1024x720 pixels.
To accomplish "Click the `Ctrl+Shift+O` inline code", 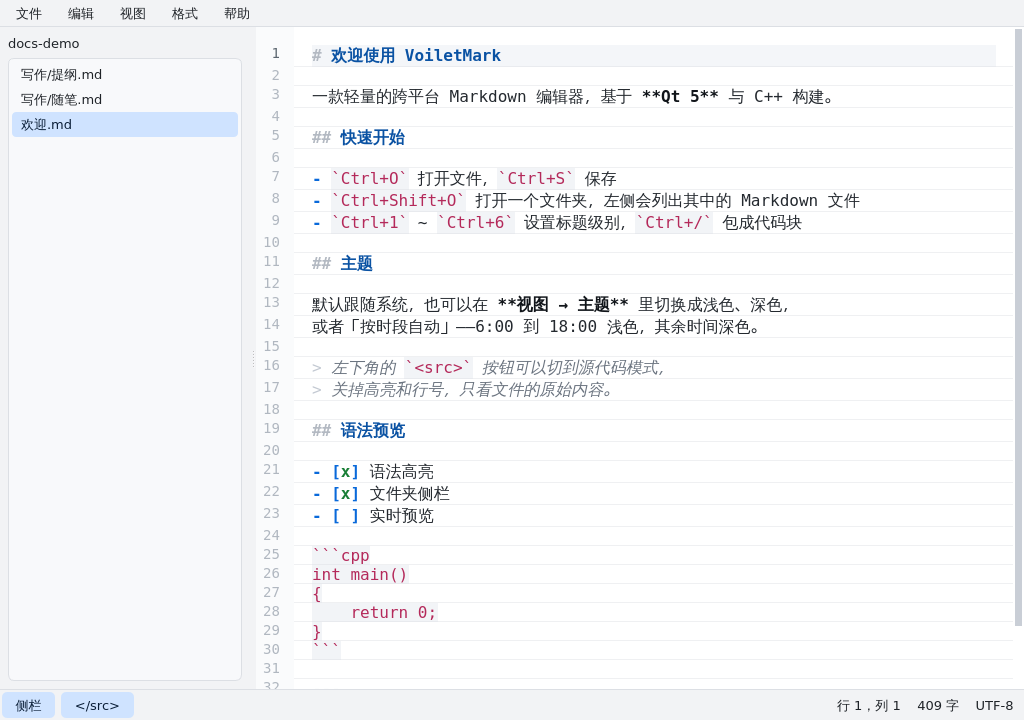I will click(398, 201).
